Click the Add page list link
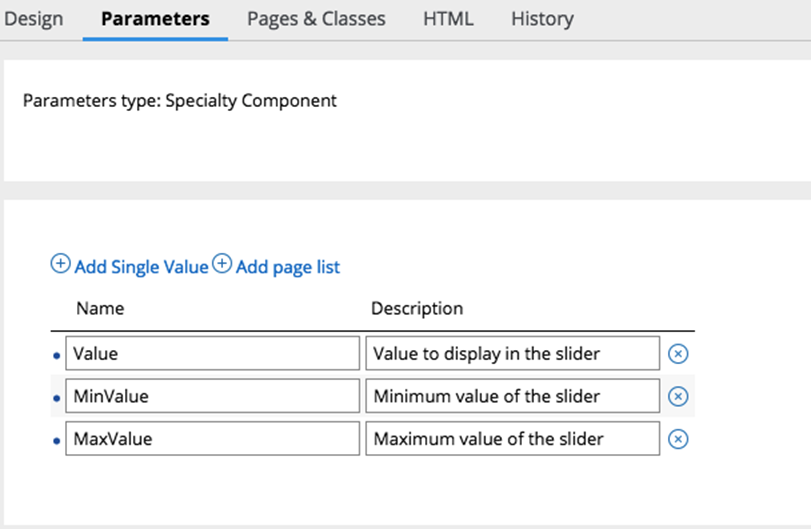The image size is (811, 529). point(288,267)
